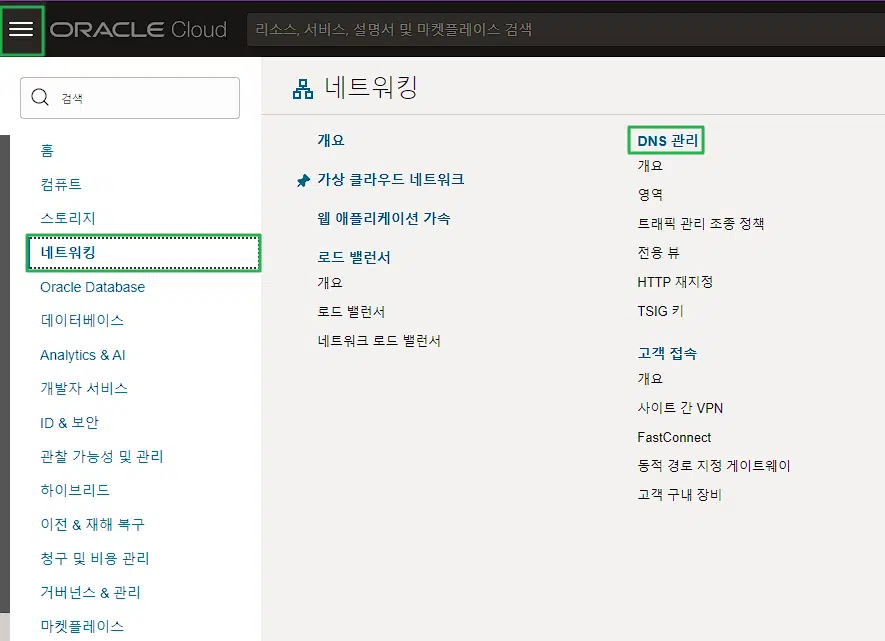Screen dimensions: 885x641
Task: Open 하이브리드 category
Action: (75, 490)
